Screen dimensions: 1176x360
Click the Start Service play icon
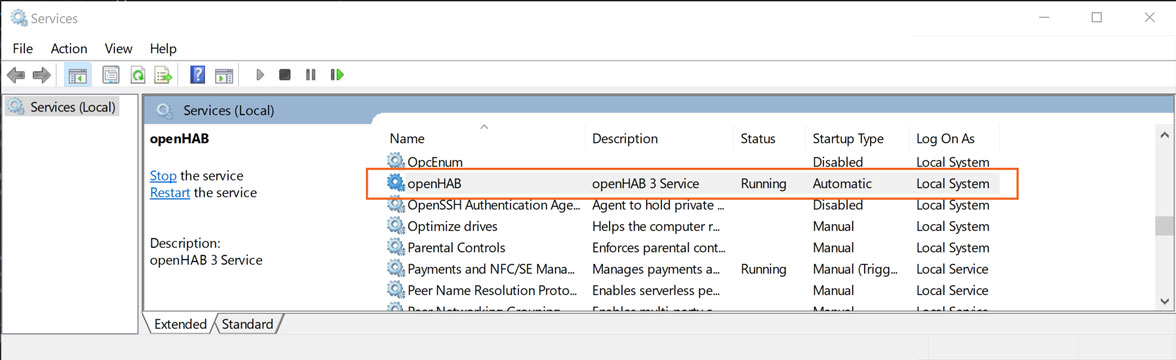pyautogui.click(x=260, y=75)
